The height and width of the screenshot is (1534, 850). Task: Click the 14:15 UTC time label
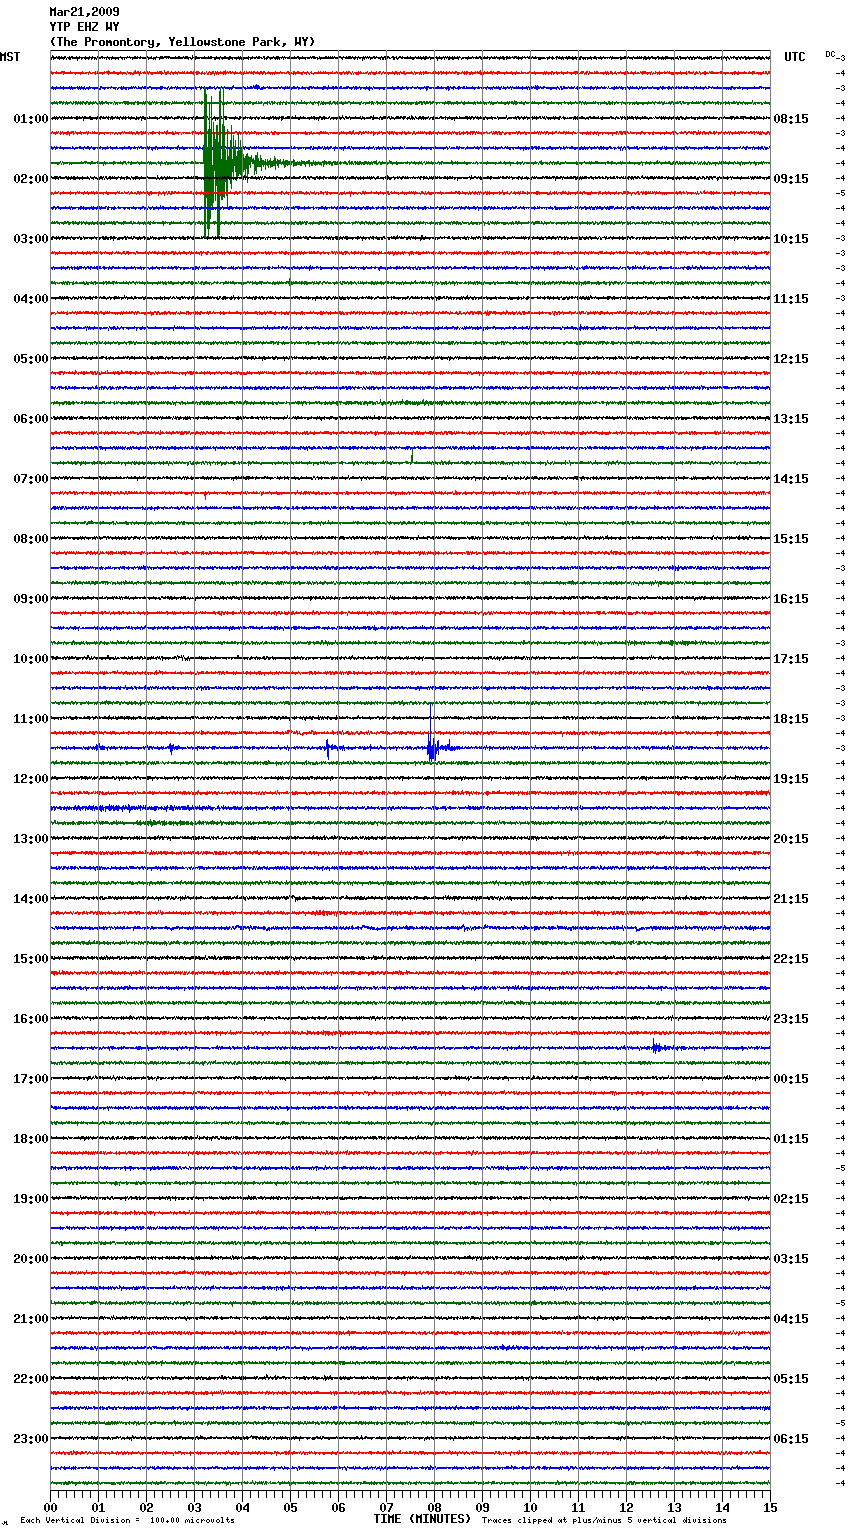pyautogui.click(x=791, y=479)
